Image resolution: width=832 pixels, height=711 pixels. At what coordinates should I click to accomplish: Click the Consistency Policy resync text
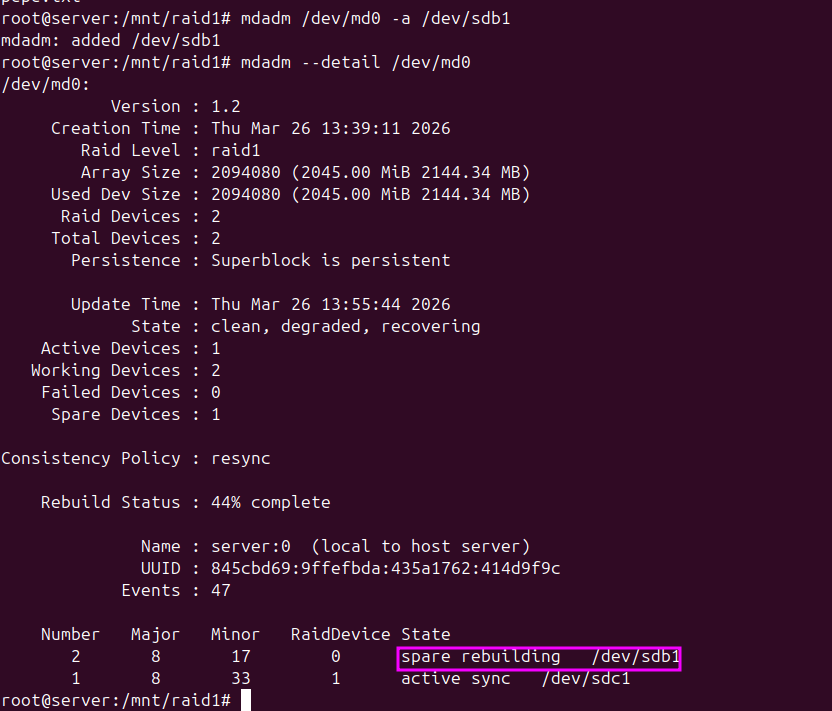(x=240, y=458)
